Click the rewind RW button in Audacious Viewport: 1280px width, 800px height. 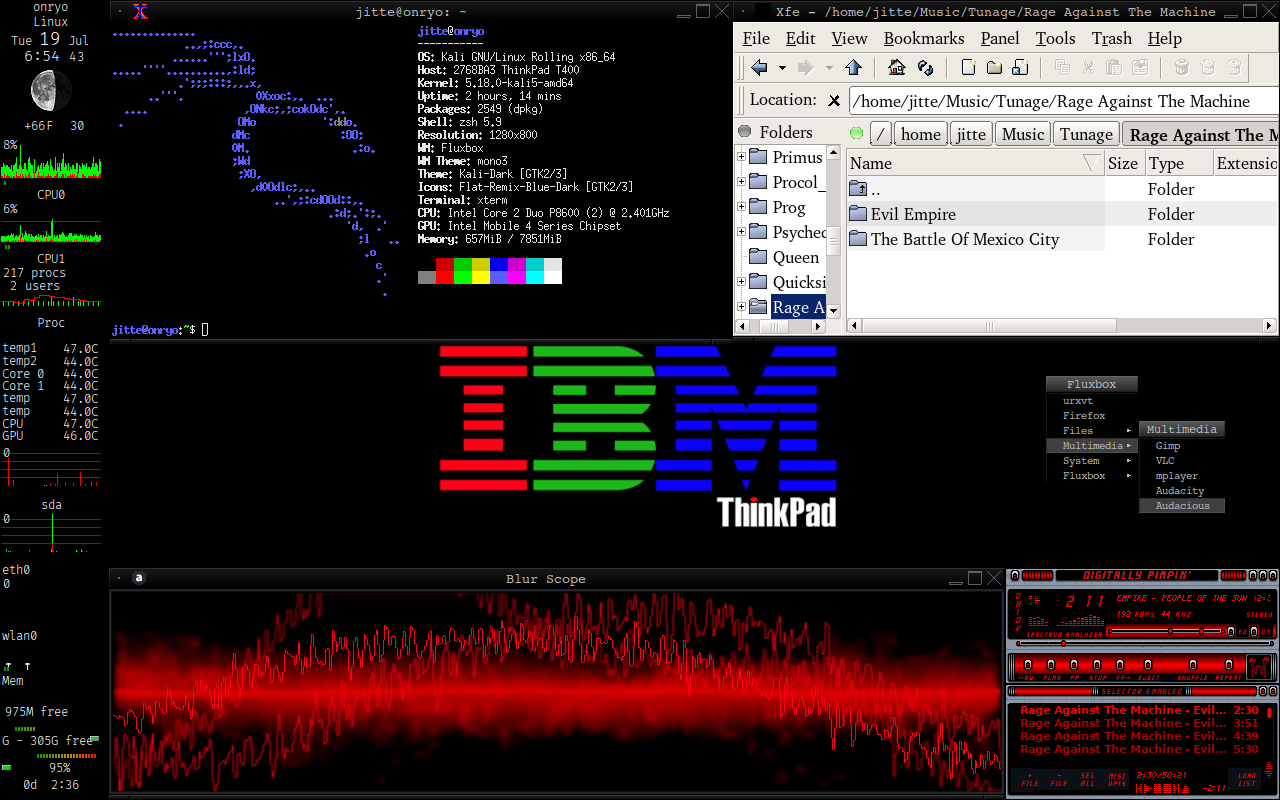1028,664
